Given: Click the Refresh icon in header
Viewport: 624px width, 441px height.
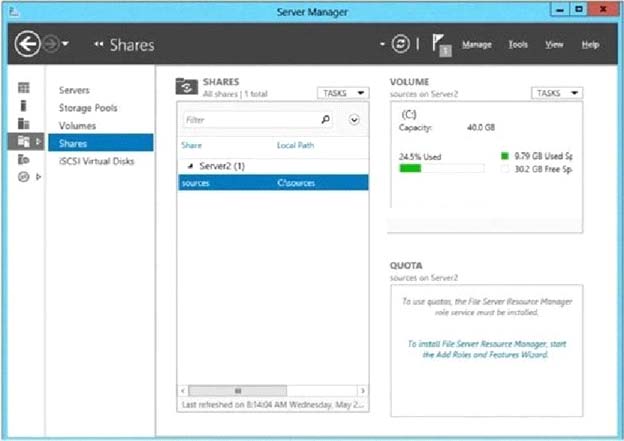Looking at the screenshot, I should pyautogui.click(x=400, y=45).
